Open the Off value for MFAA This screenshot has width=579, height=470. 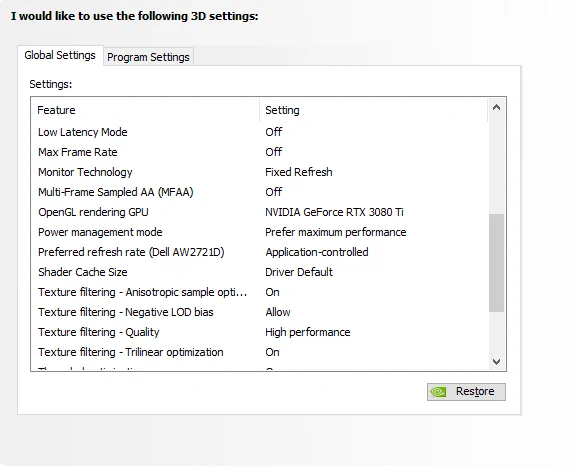click(274, 192)
